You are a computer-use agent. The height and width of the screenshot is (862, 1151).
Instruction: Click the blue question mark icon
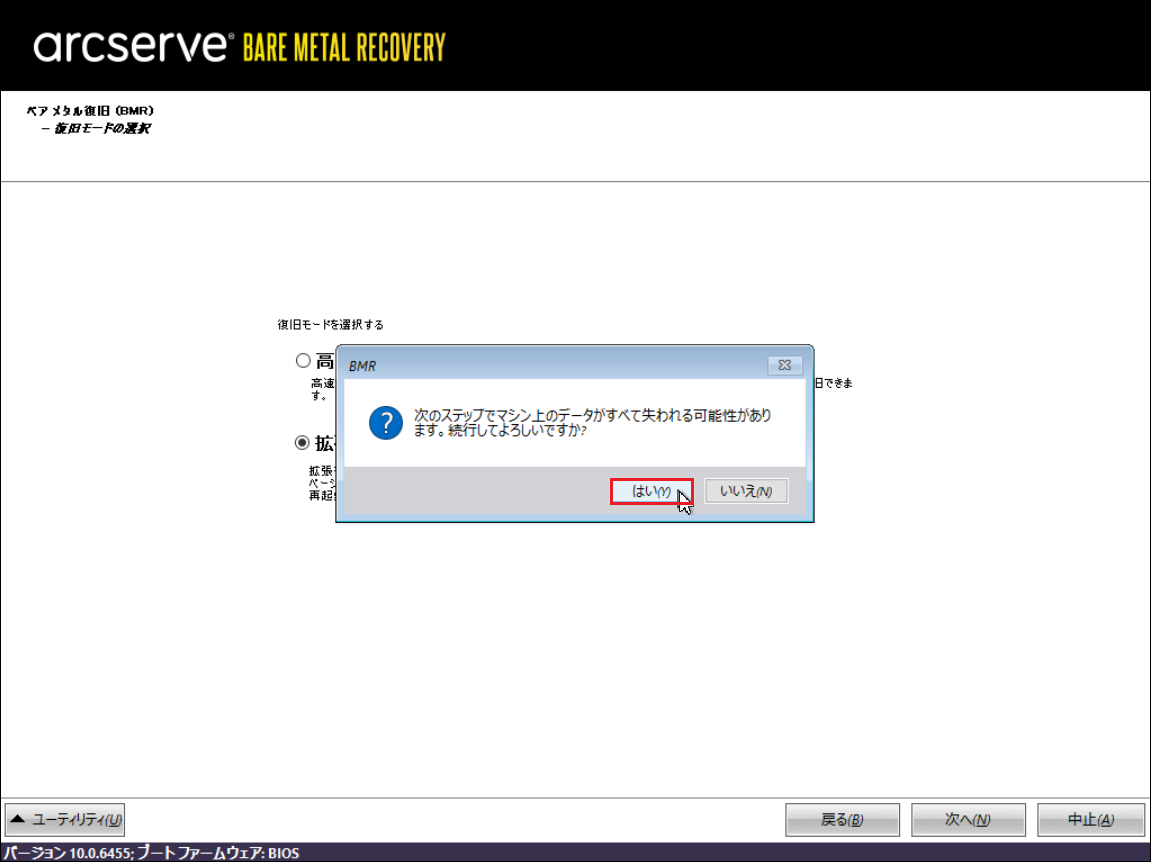(x=385, y=423)
